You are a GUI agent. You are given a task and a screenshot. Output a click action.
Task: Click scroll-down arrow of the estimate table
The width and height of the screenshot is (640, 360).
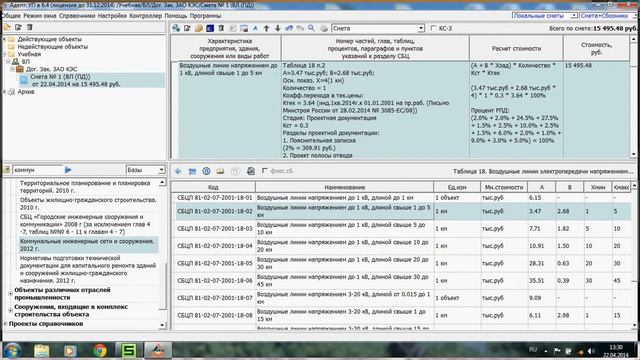[634, 154]
